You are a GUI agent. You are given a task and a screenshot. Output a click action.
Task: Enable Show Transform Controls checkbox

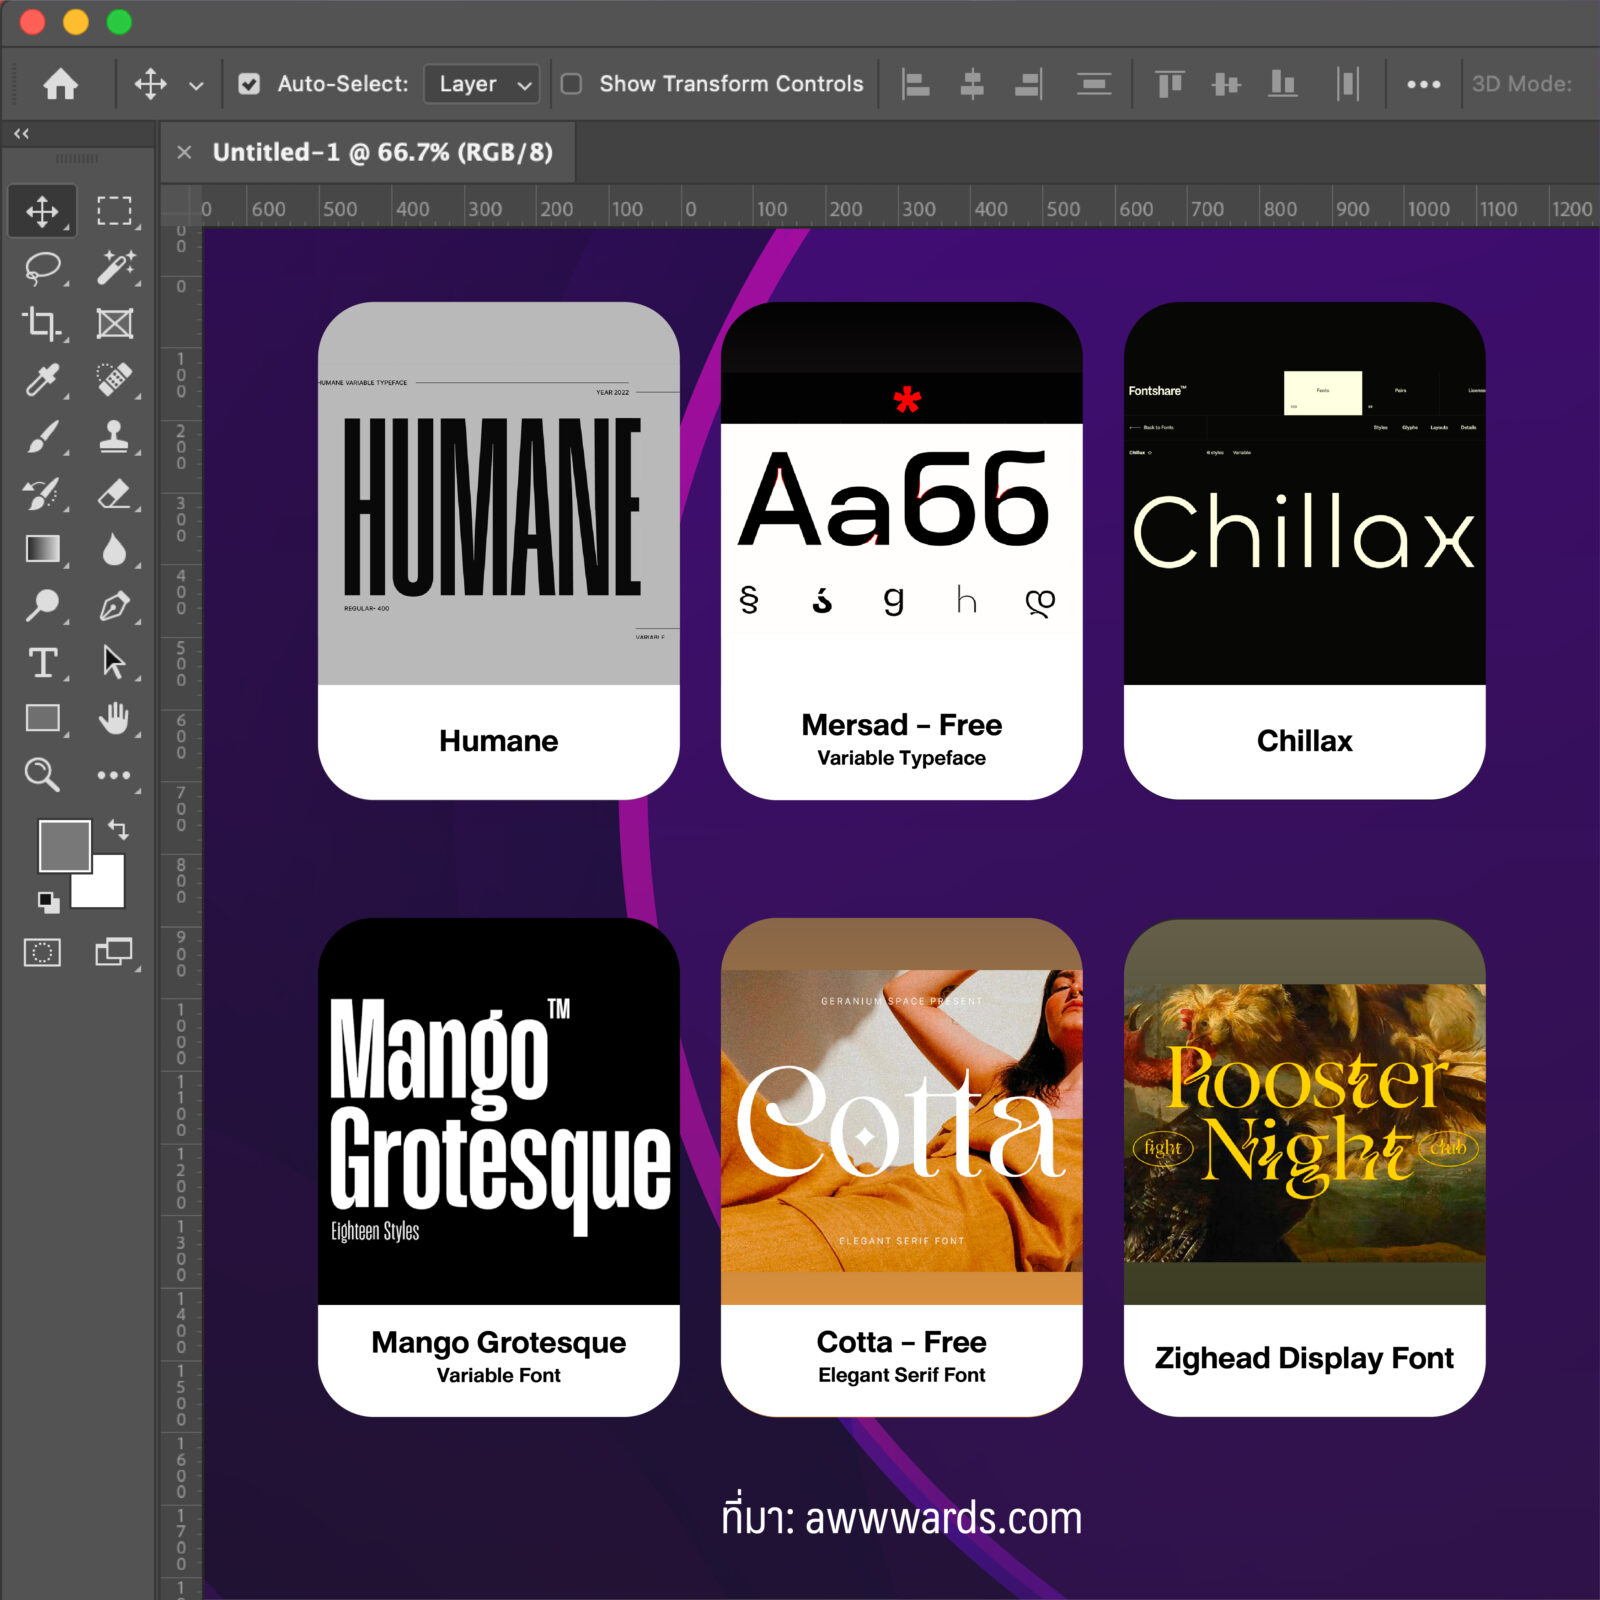pos(572,84)
